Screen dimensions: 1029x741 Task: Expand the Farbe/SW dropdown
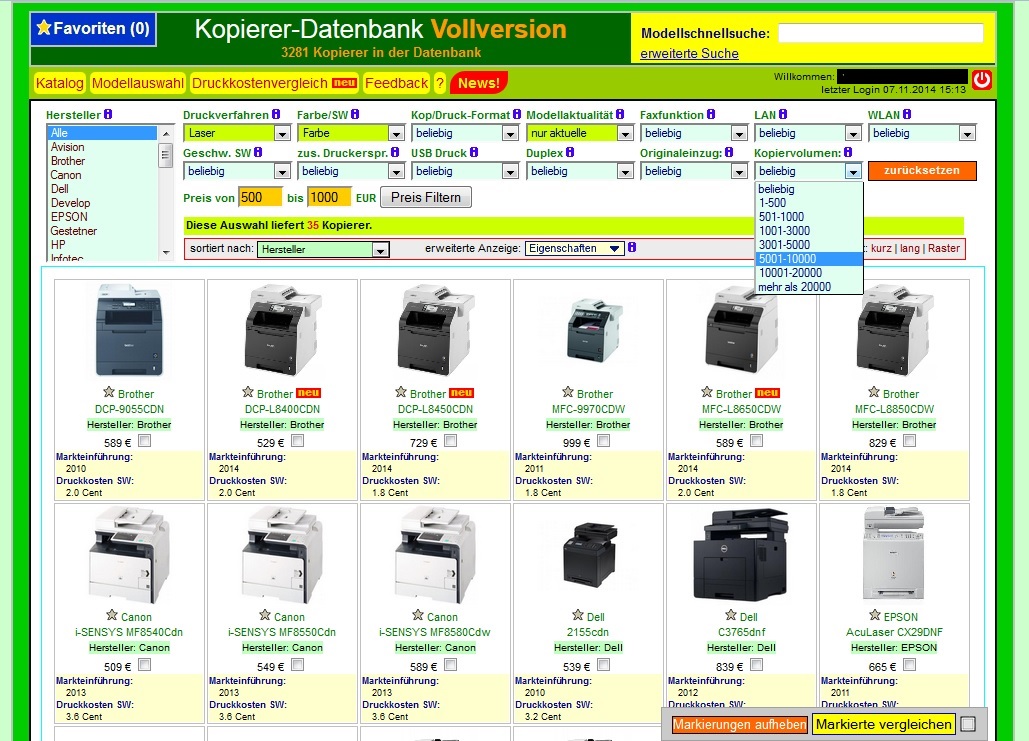click(x=351, y=133)
